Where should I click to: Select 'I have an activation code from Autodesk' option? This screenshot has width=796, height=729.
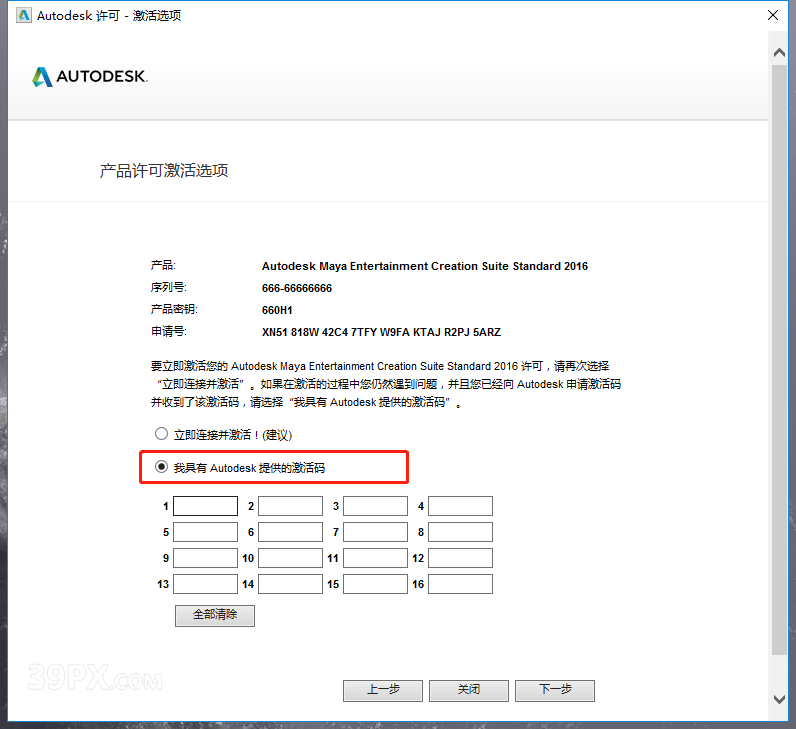pyautogui.click(x=161, y=467)
